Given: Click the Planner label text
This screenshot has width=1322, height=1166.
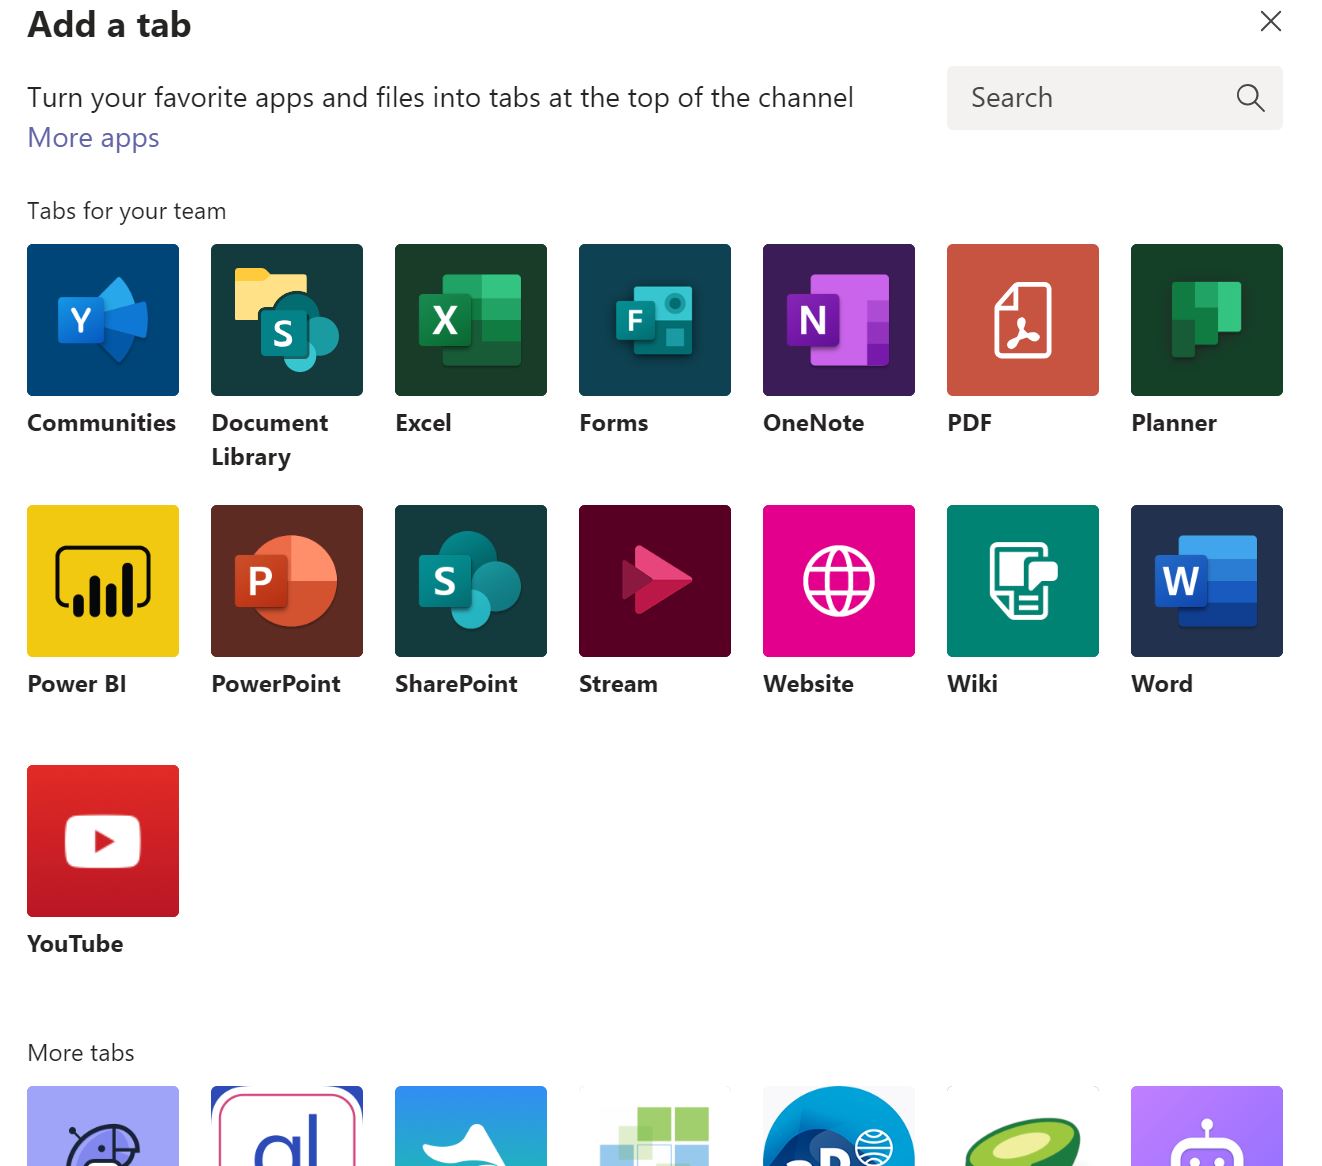Looking at the screenshot, I should [x=1174, y=423].
